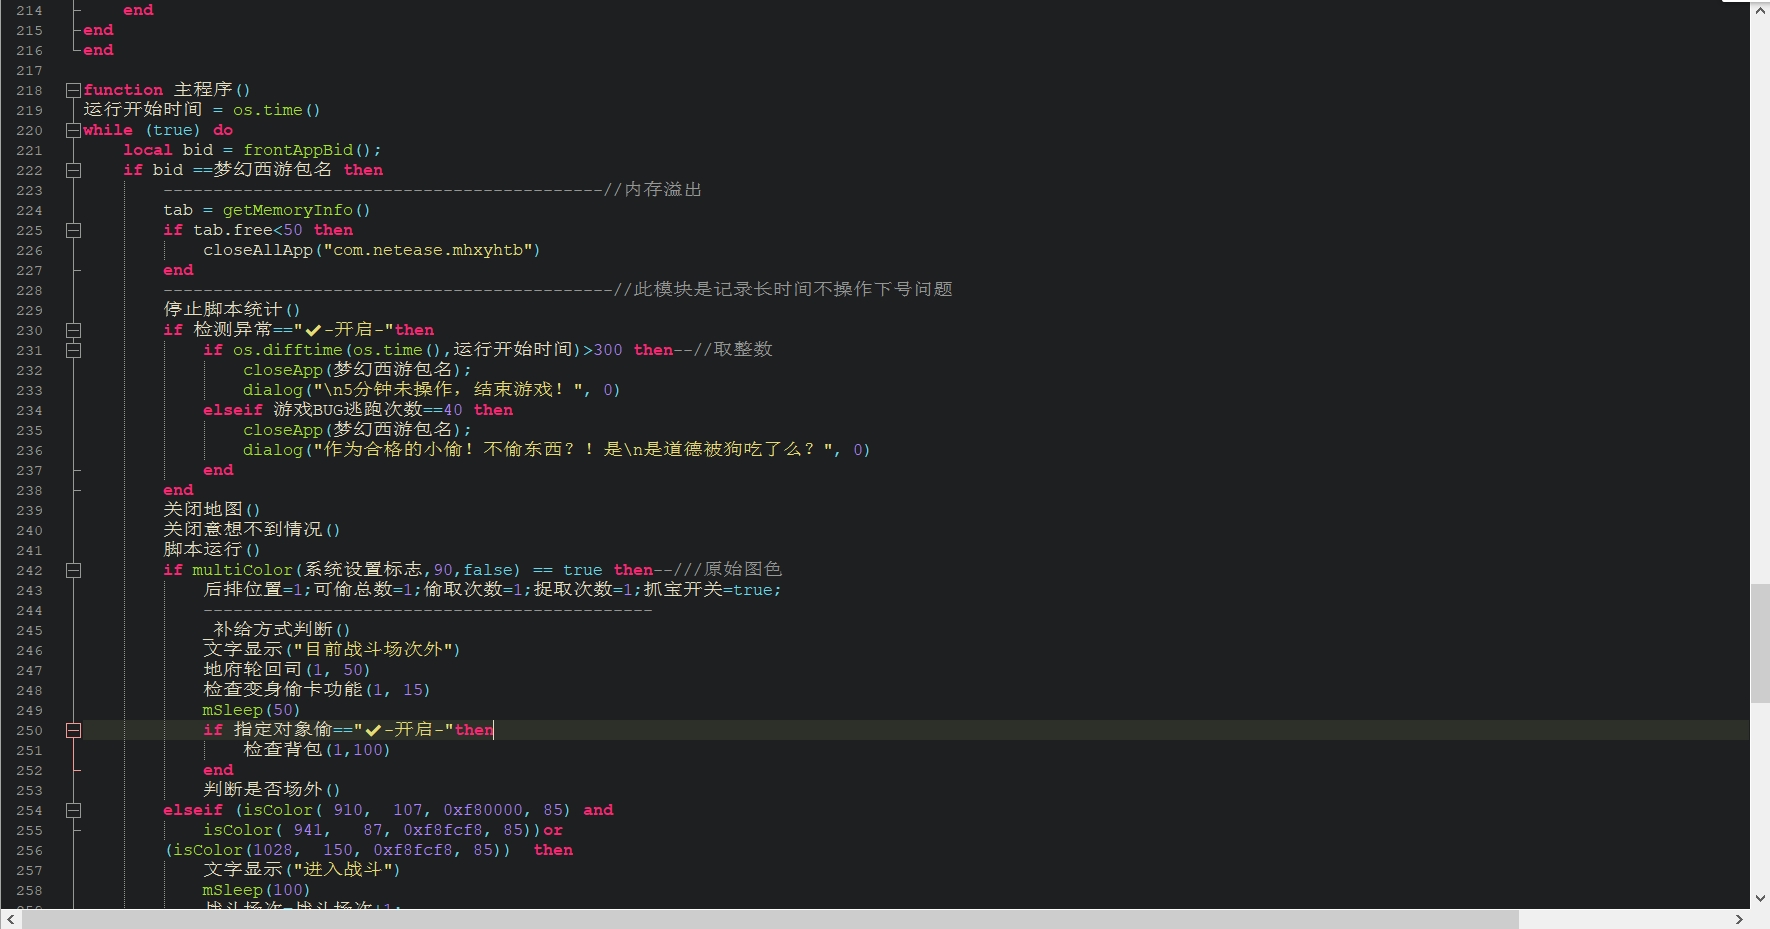This screenshot has width=1770, height=929.
Task: Click "os.difftime" on line 231
Action: pos(288,350)
